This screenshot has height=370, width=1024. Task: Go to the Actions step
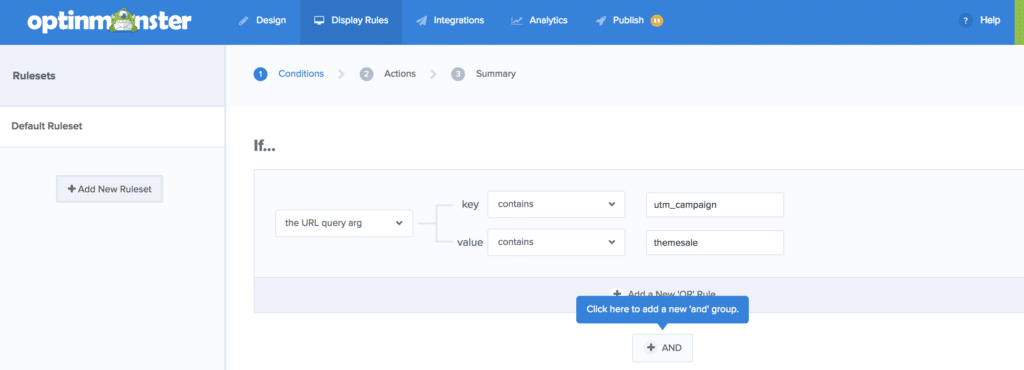tap(400, 74)
